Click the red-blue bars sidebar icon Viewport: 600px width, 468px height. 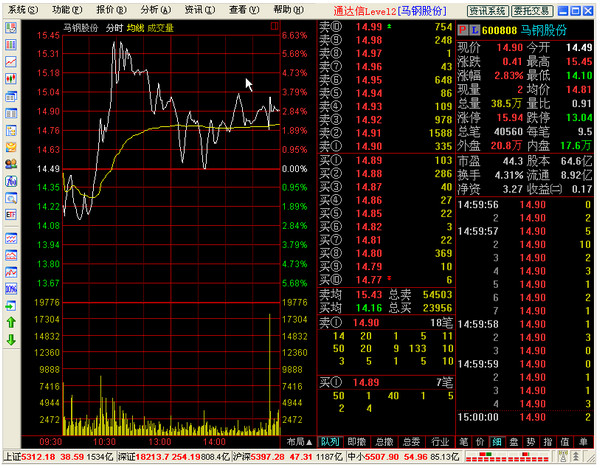point(11,45)
